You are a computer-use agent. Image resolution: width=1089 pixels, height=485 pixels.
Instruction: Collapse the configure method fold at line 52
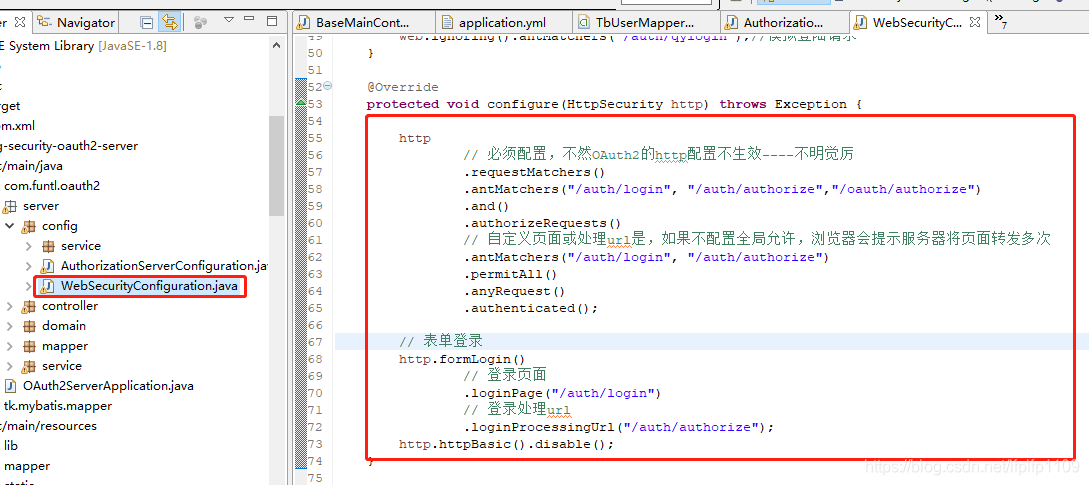pos(328,86)
